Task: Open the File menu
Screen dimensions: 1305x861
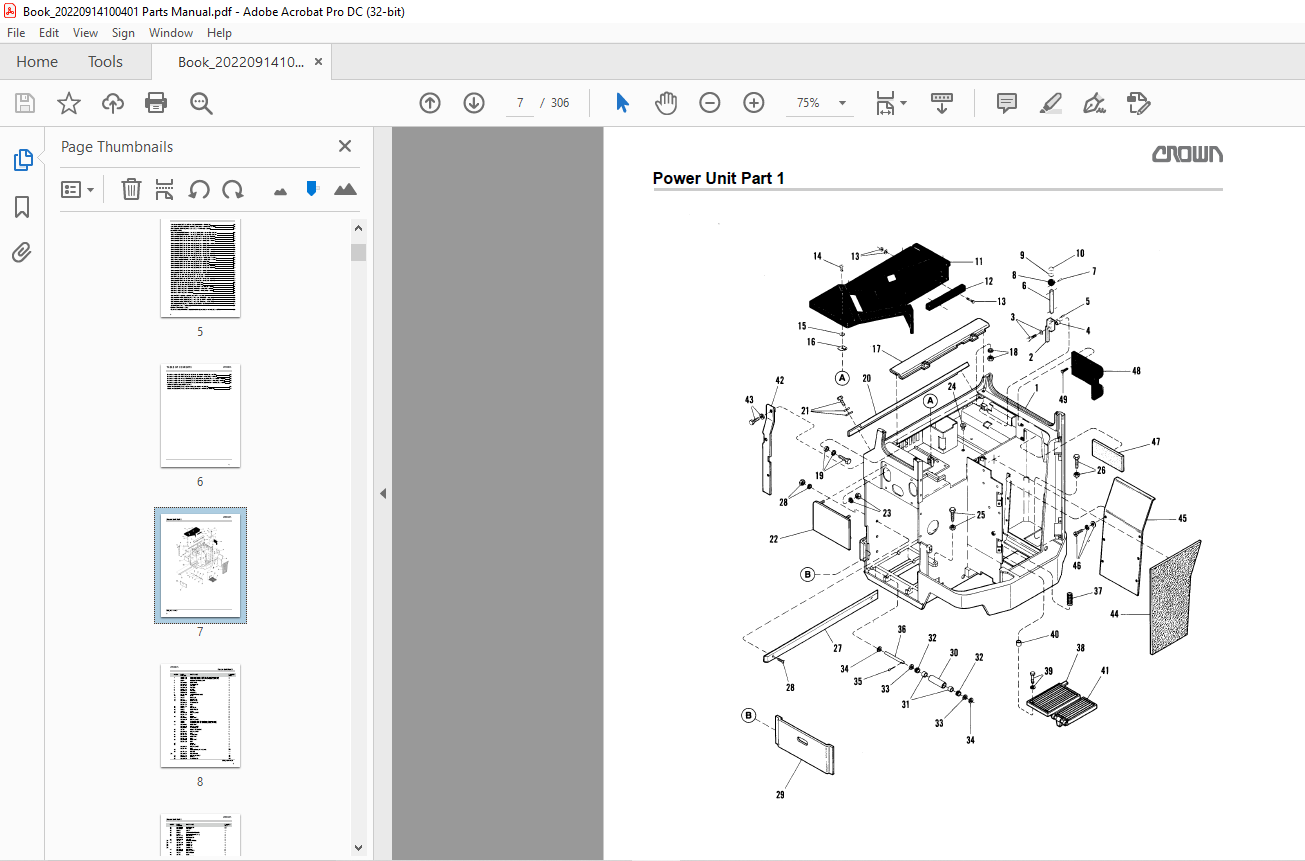Action: pos(16,33)
